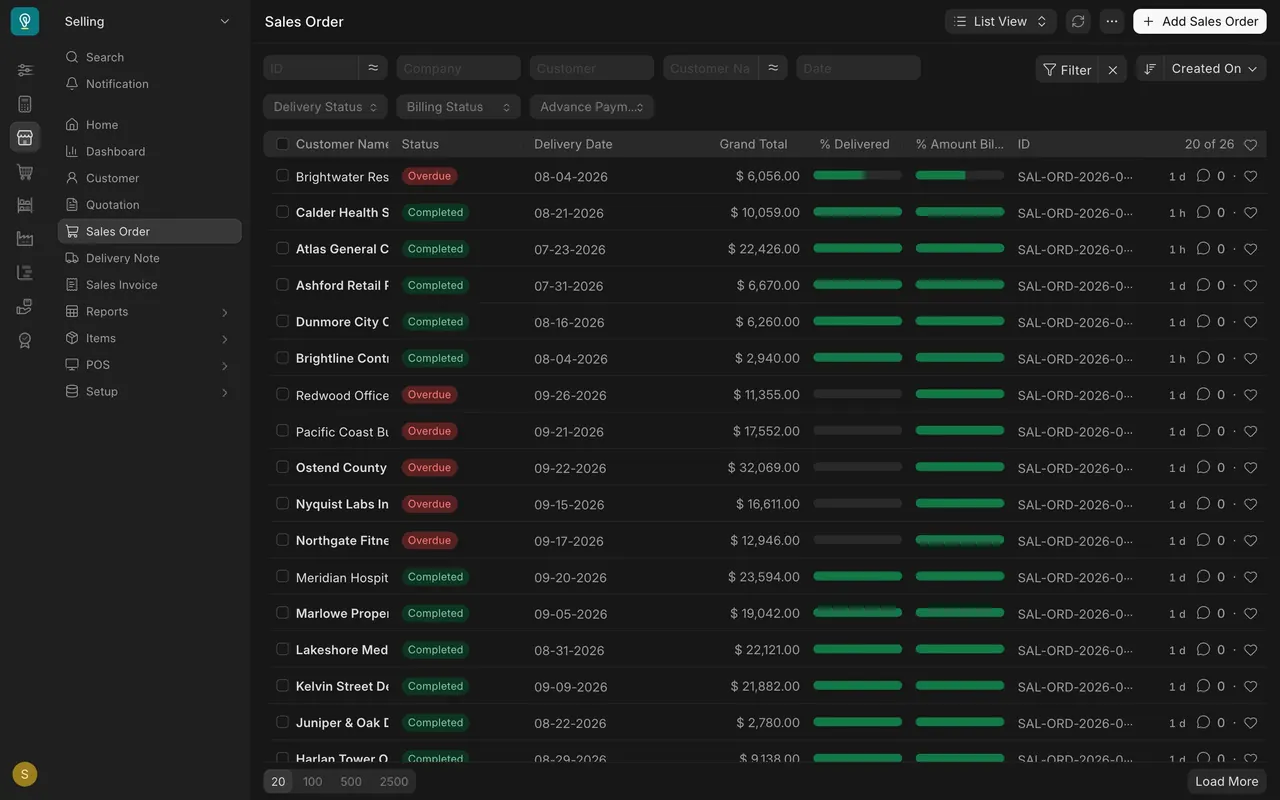Check the Atlas General row checkbox
Screen dimensions: 1280x800
coord(282,248)
